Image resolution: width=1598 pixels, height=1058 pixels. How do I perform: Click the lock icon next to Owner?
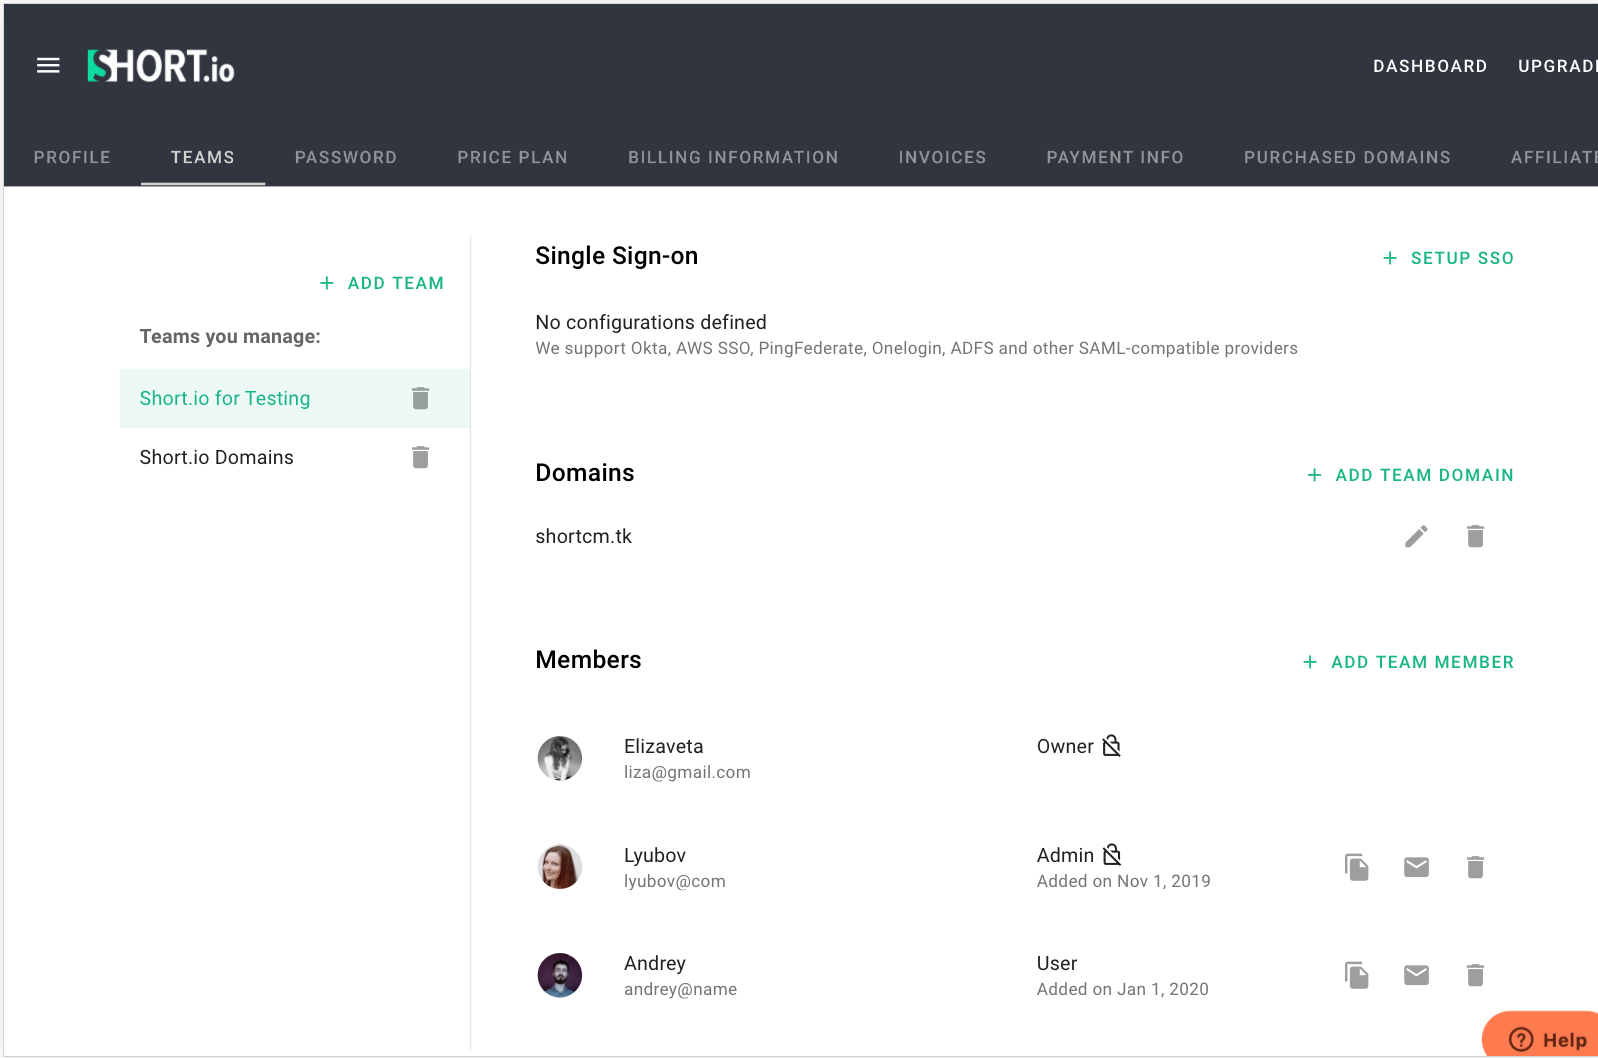(x=1112, y=746)
